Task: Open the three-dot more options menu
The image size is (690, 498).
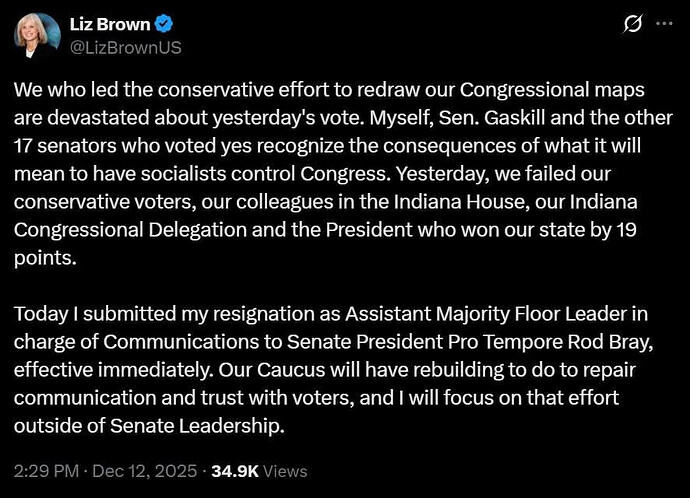Action: coord(664,24)
